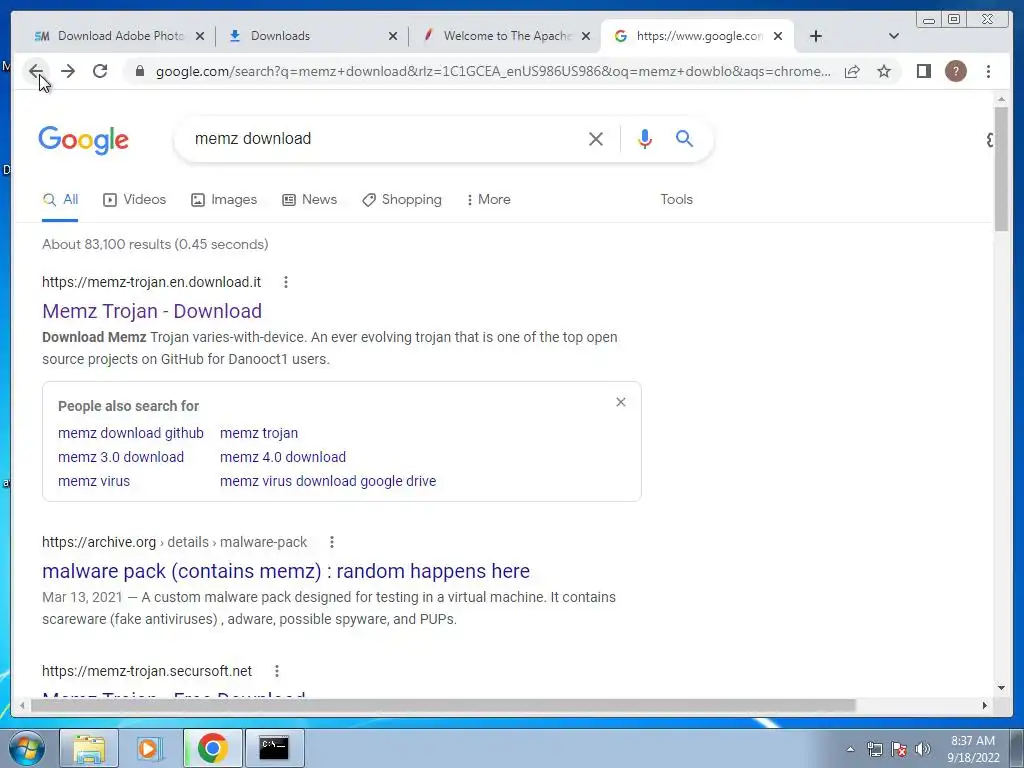Open options for memz-trojan.en.download.it result

coord(285,282)
